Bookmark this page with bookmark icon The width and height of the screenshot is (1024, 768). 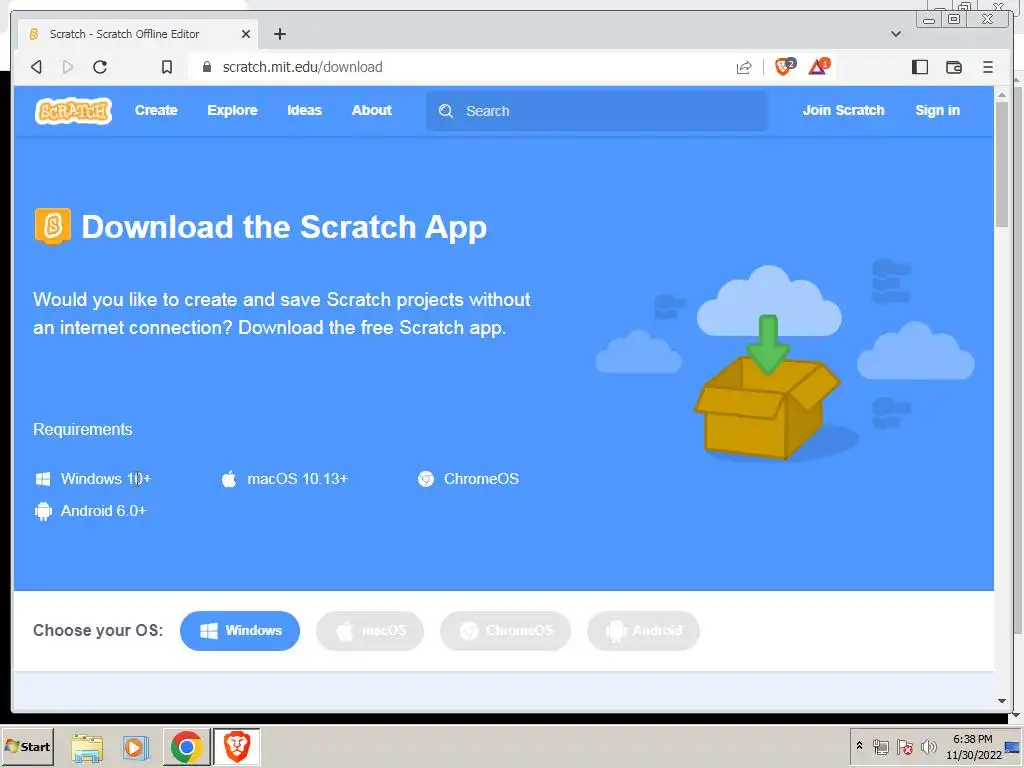[167, 67]
